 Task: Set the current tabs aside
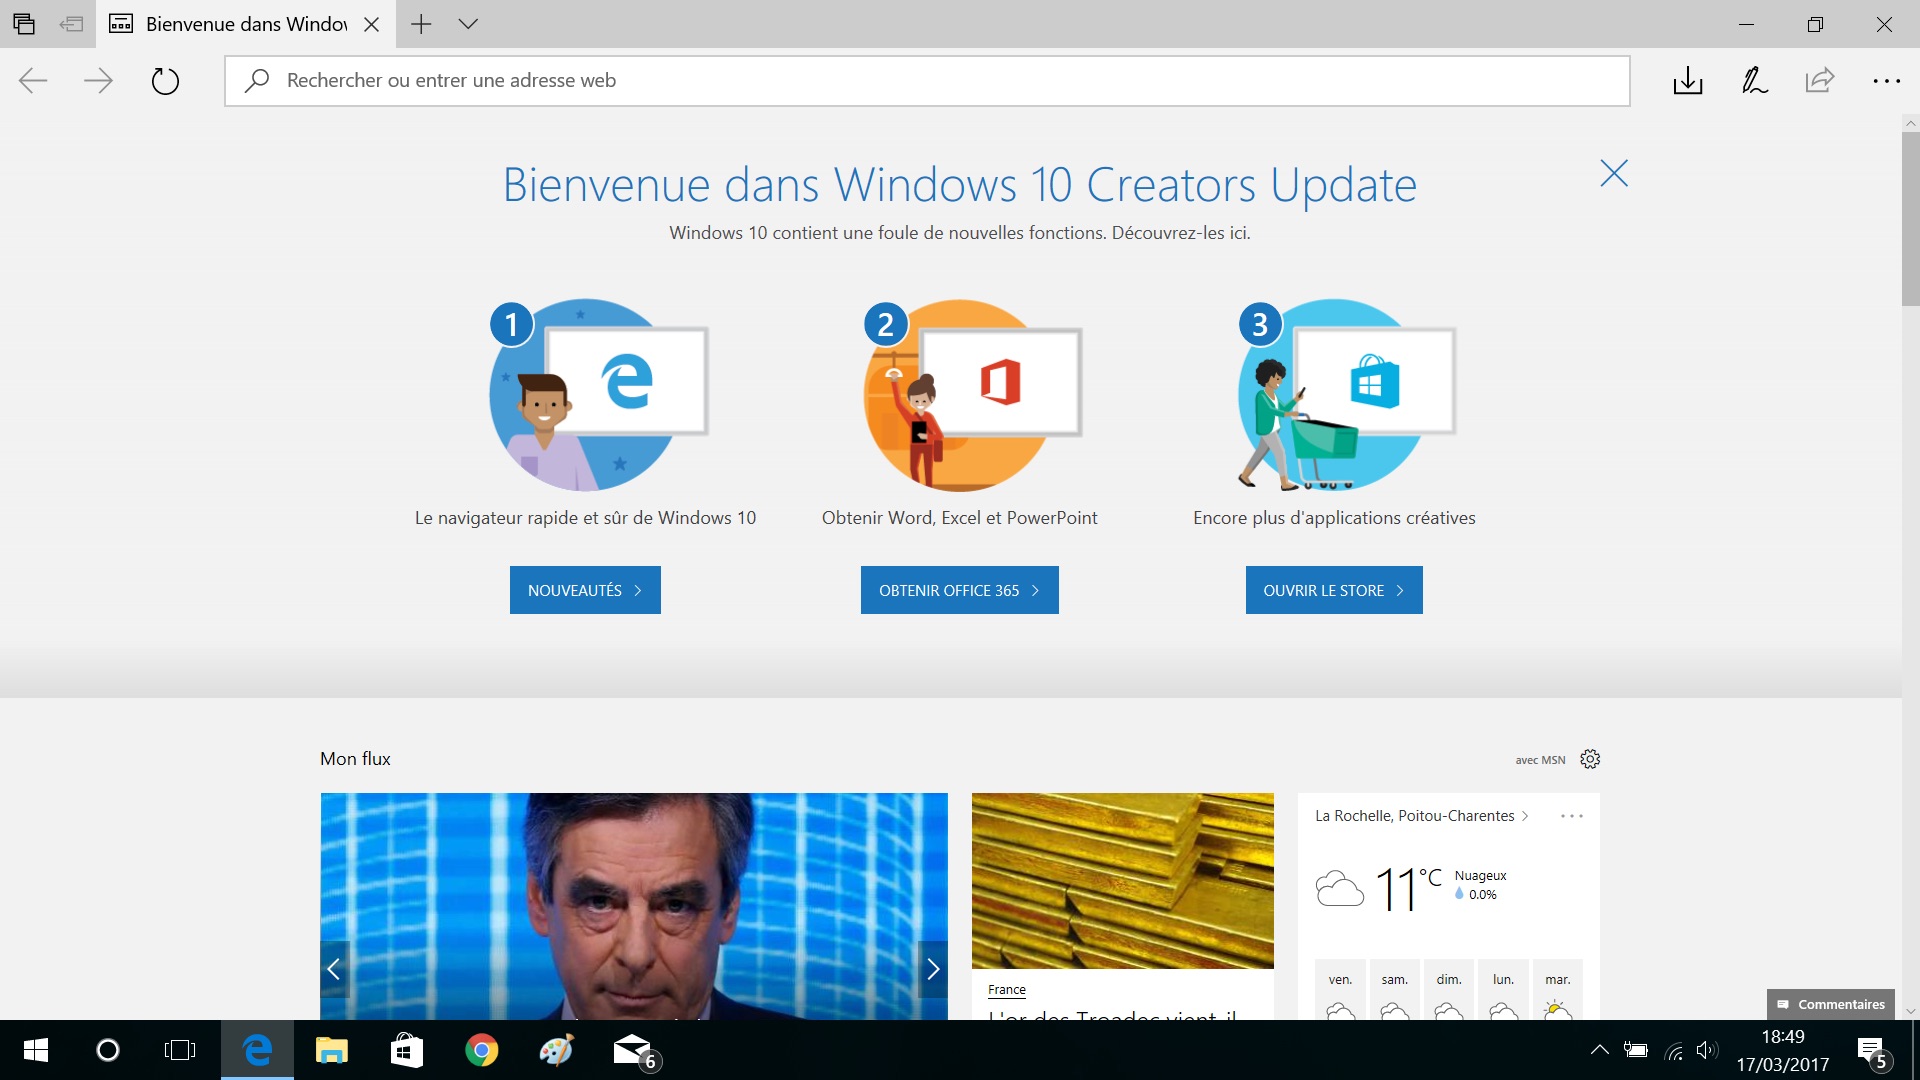coord(71,24)
